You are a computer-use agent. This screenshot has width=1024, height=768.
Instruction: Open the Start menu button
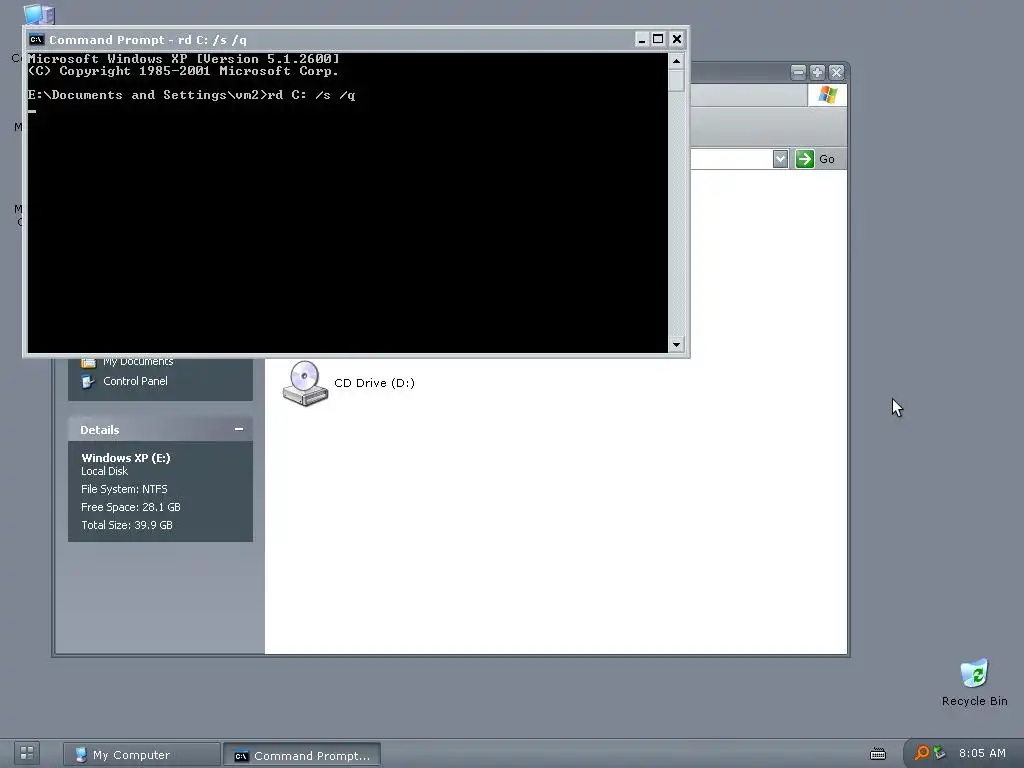[27, 753]
